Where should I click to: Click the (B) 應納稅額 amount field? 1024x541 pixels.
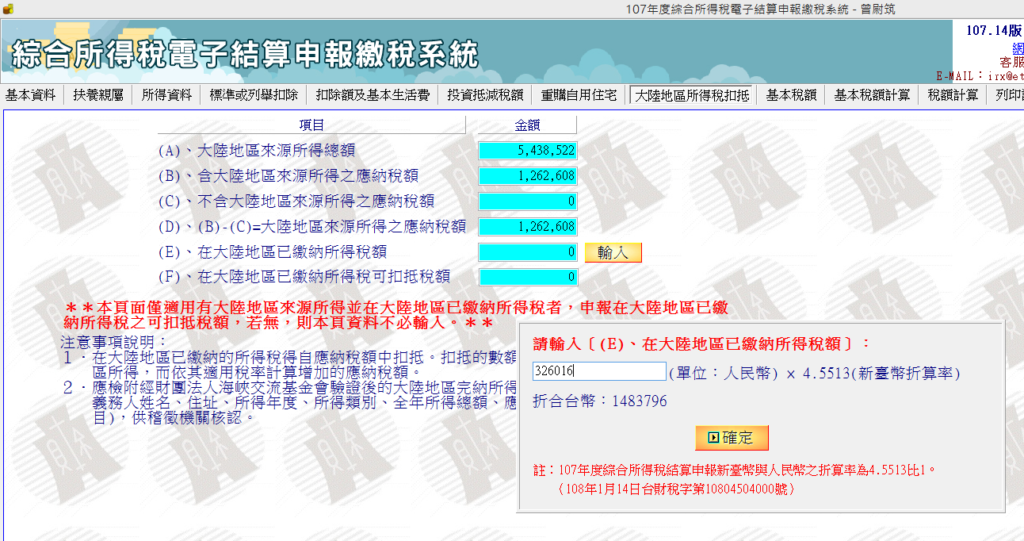[528, 176]
